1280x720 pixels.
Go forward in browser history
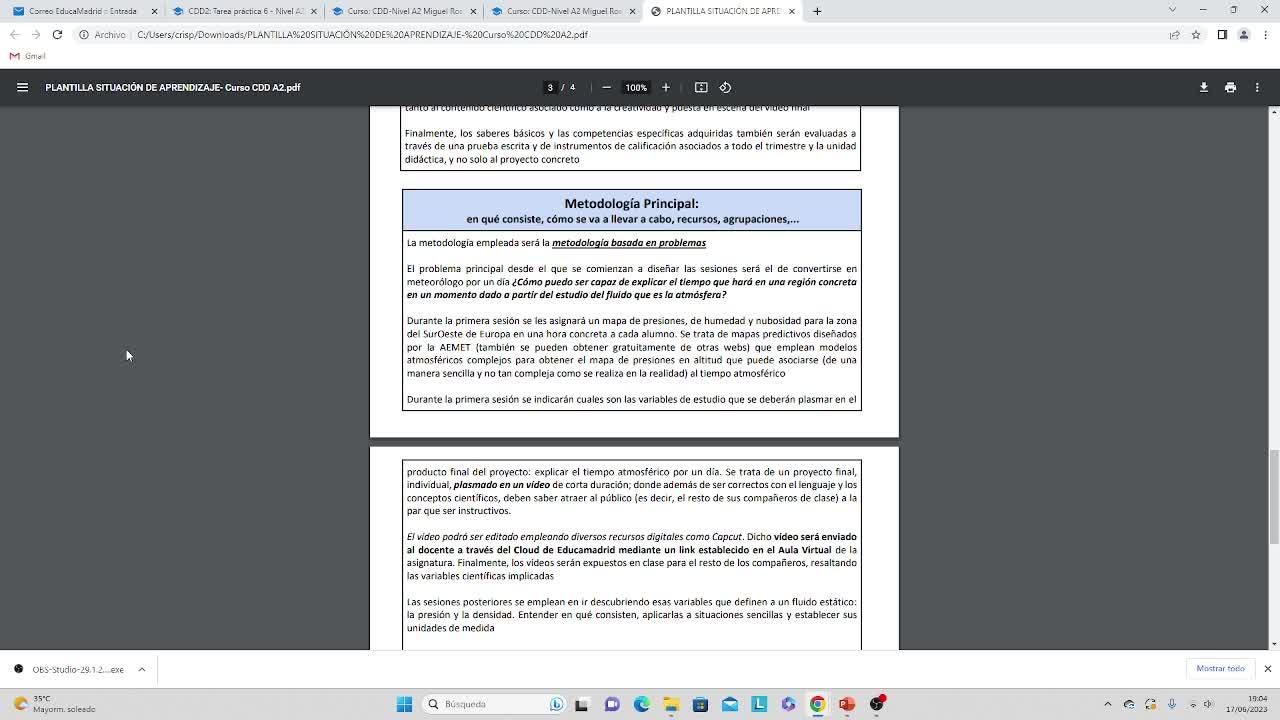(35, 34)
